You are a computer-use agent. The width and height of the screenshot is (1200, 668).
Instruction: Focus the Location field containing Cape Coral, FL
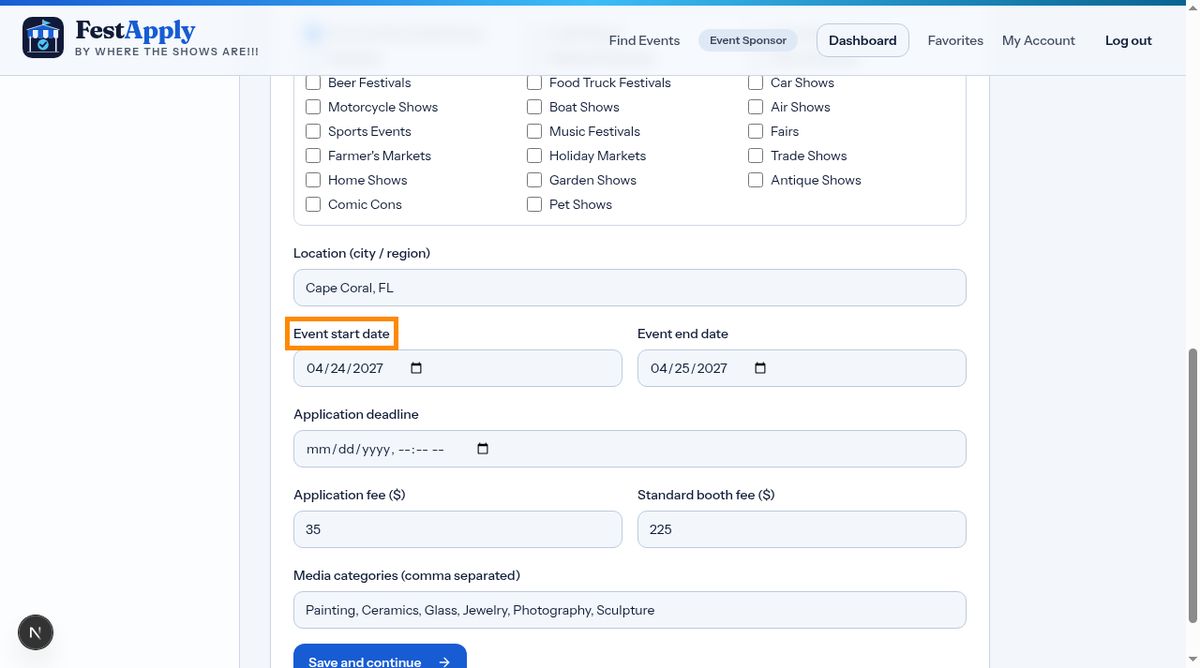(630, 288)
